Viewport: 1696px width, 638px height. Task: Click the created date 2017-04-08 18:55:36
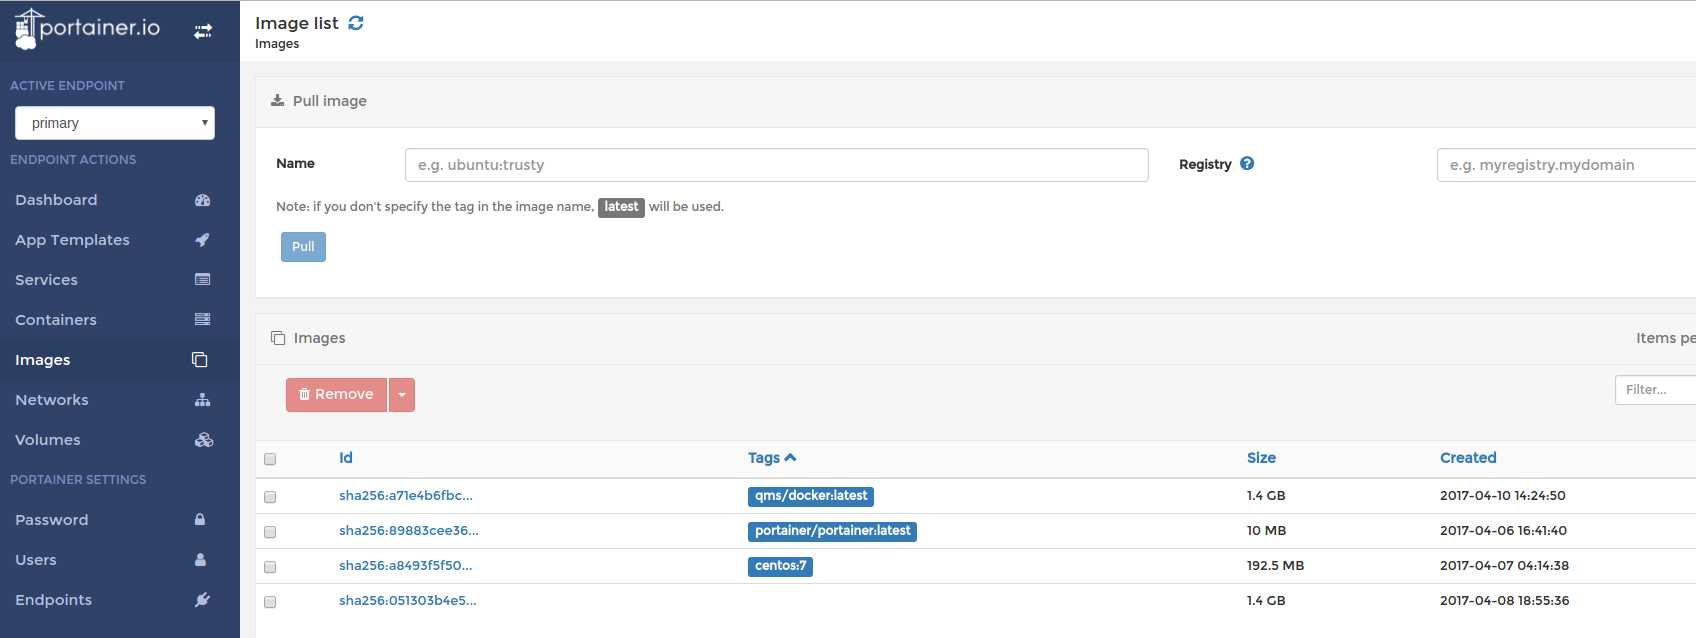pos(1505,601)
